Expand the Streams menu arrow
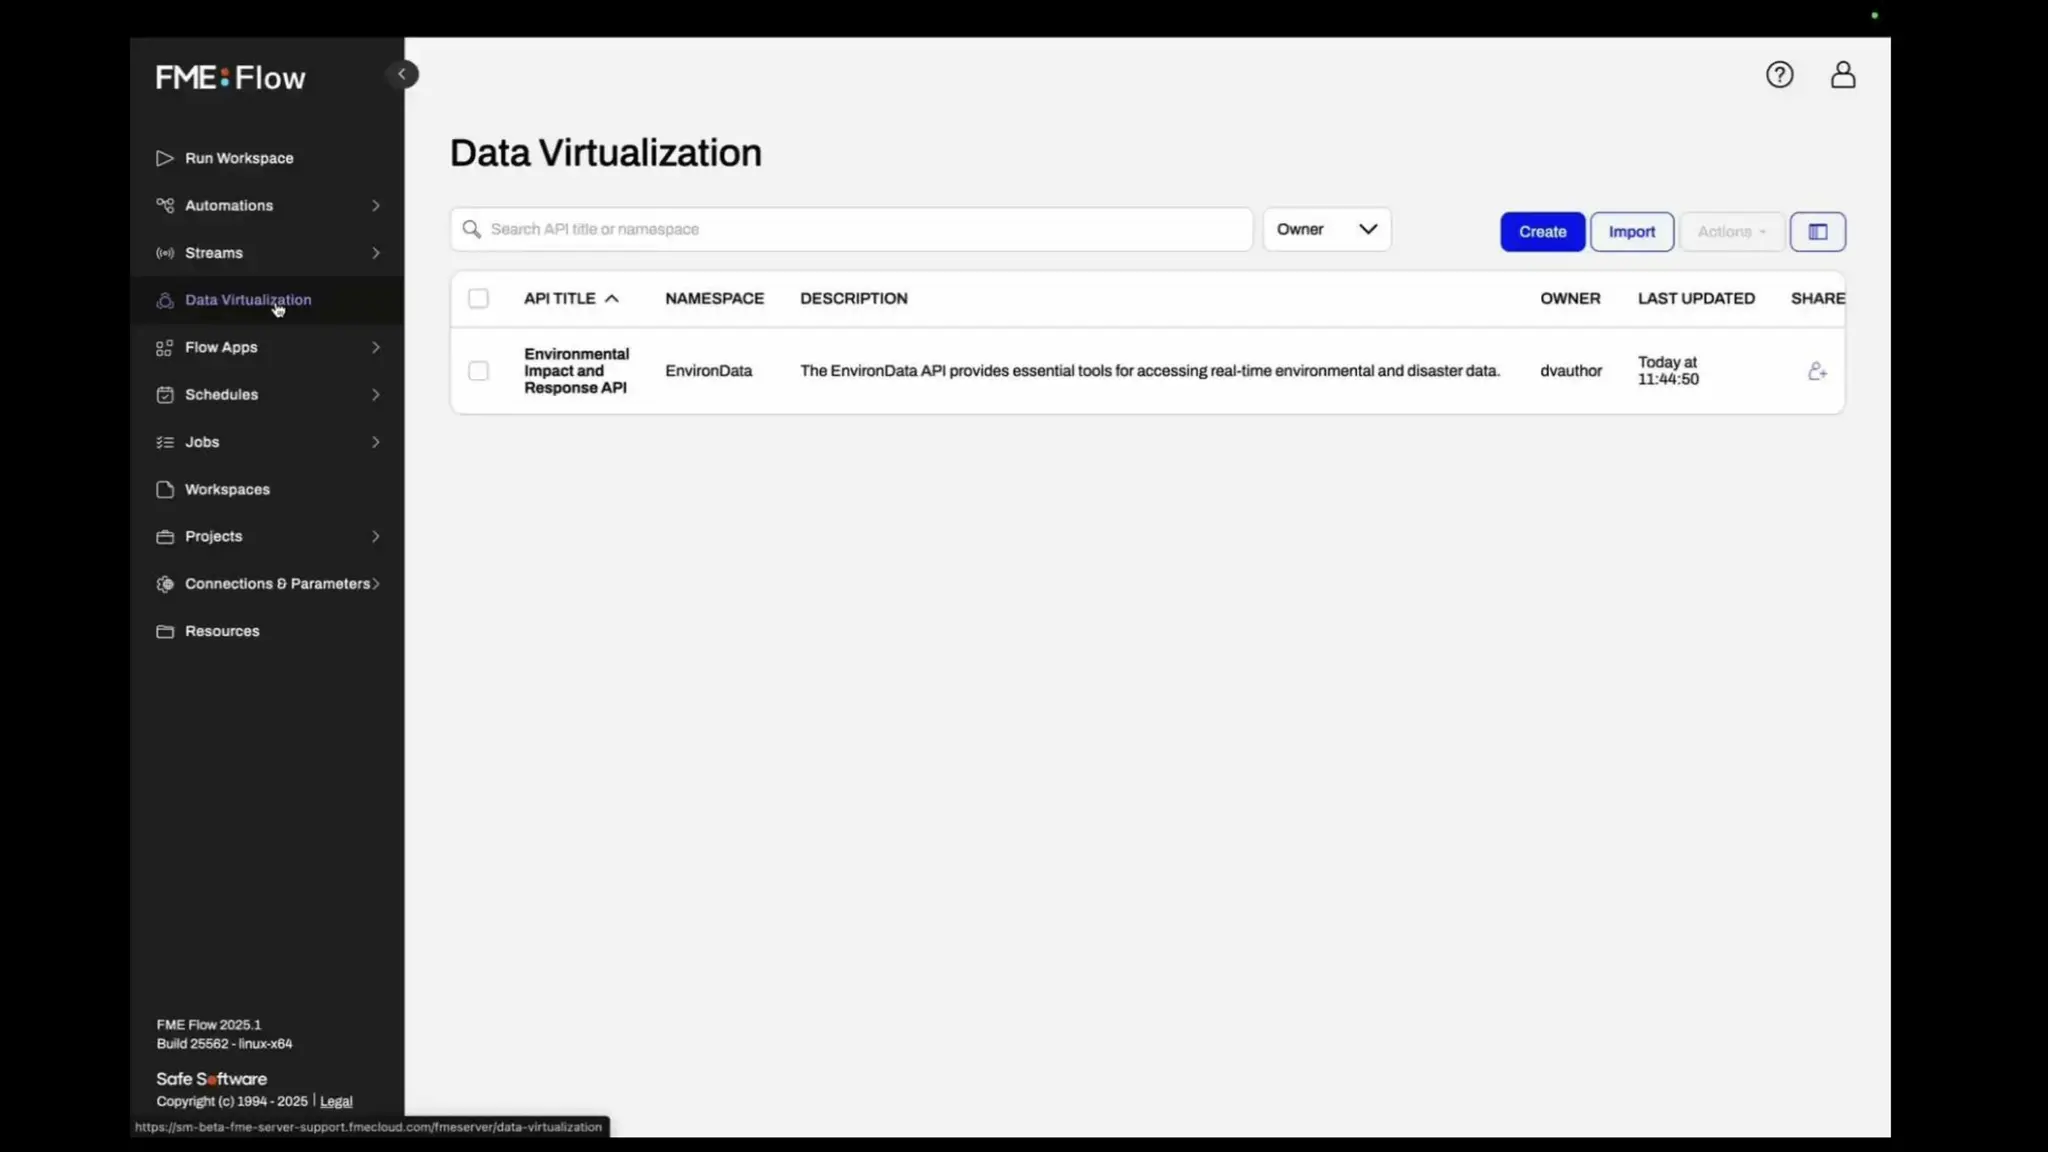 [x=376, y=253]
